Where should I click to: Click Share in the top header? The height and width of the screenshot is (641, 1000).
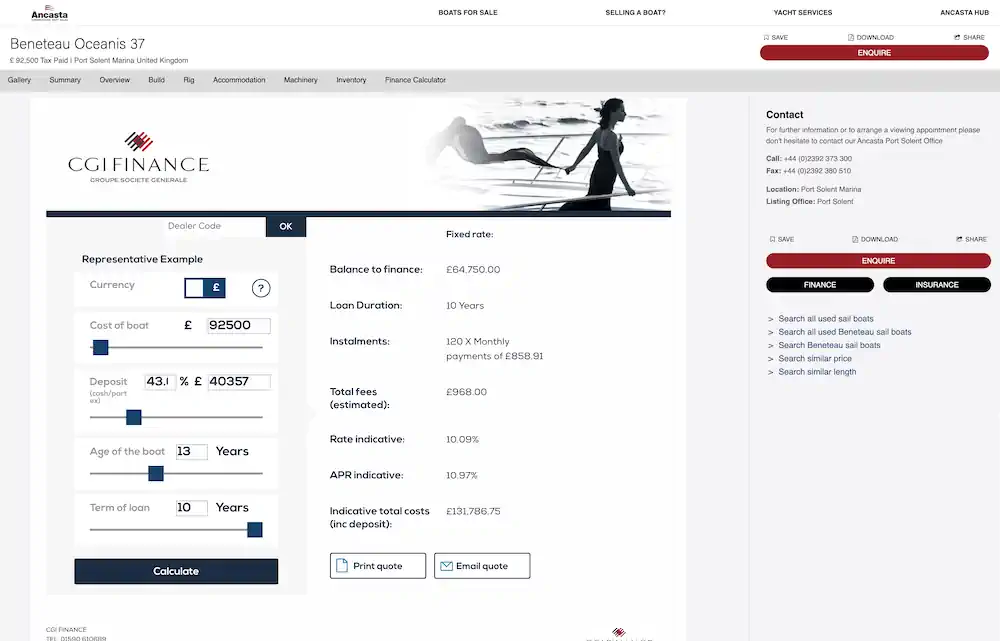point(969,38)
